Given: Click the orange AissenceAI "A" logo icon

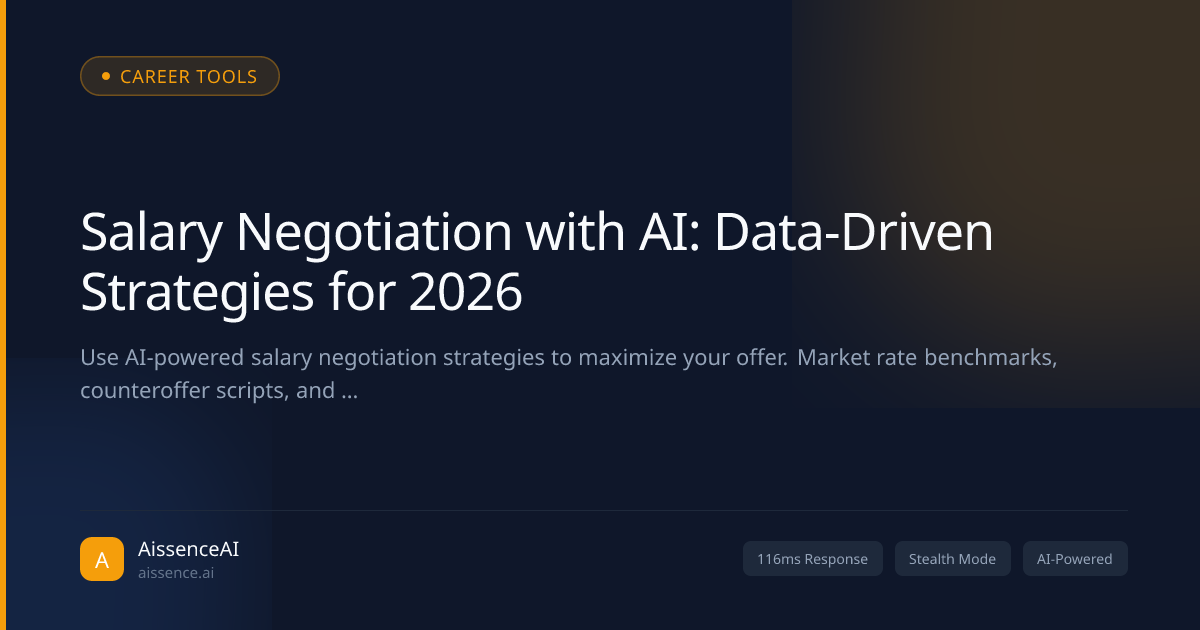Looking at the screenshot, I should [102, 559].
